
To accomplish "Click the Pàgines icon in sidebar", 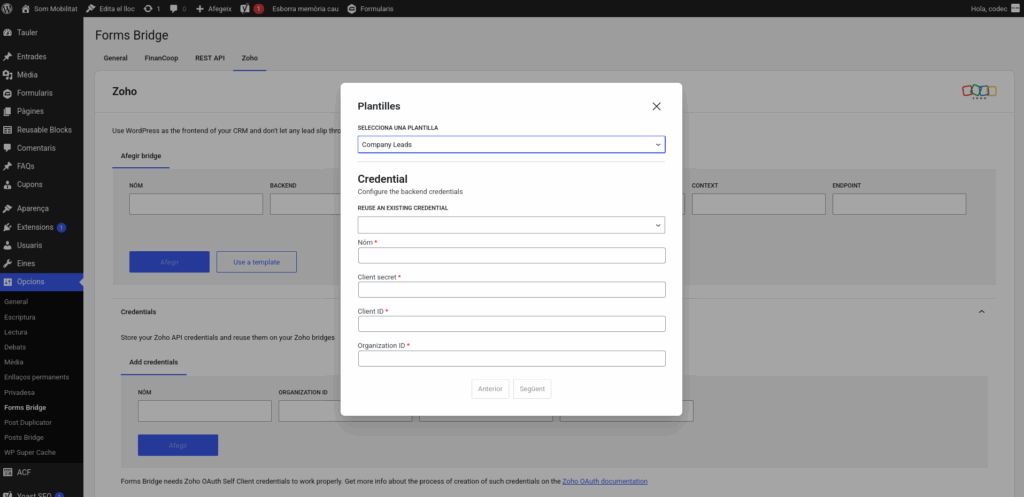I will click(8, 112).
